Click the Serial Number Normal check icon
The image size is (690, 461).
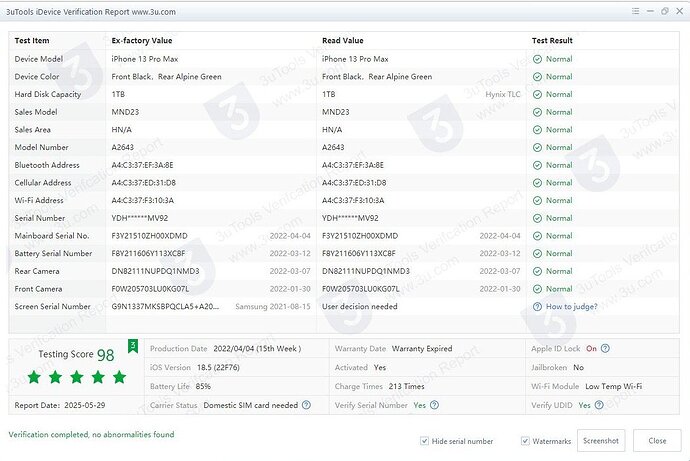click(537, 218)
